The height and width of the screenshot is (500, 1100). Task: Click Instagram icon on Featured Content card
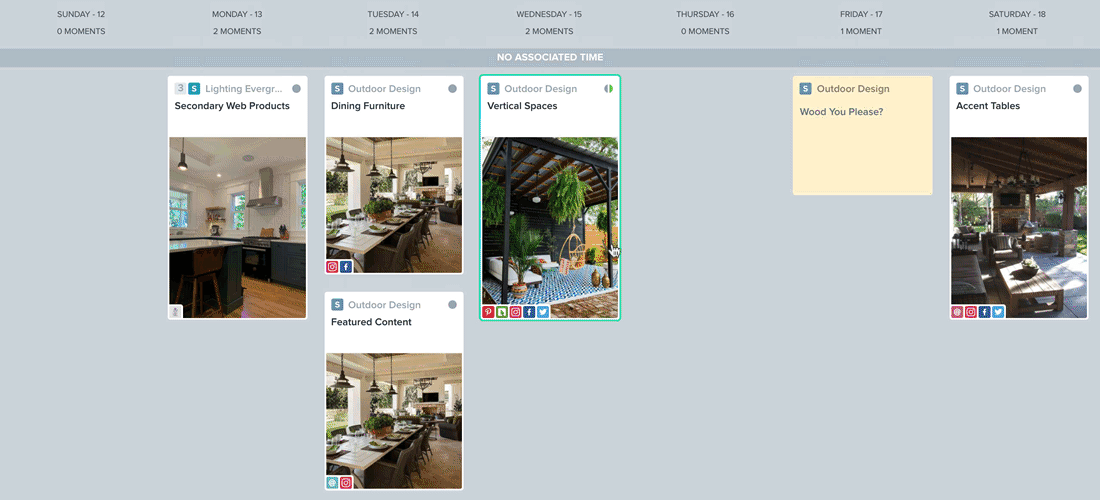pyautogui.click(x=346, y=482)
